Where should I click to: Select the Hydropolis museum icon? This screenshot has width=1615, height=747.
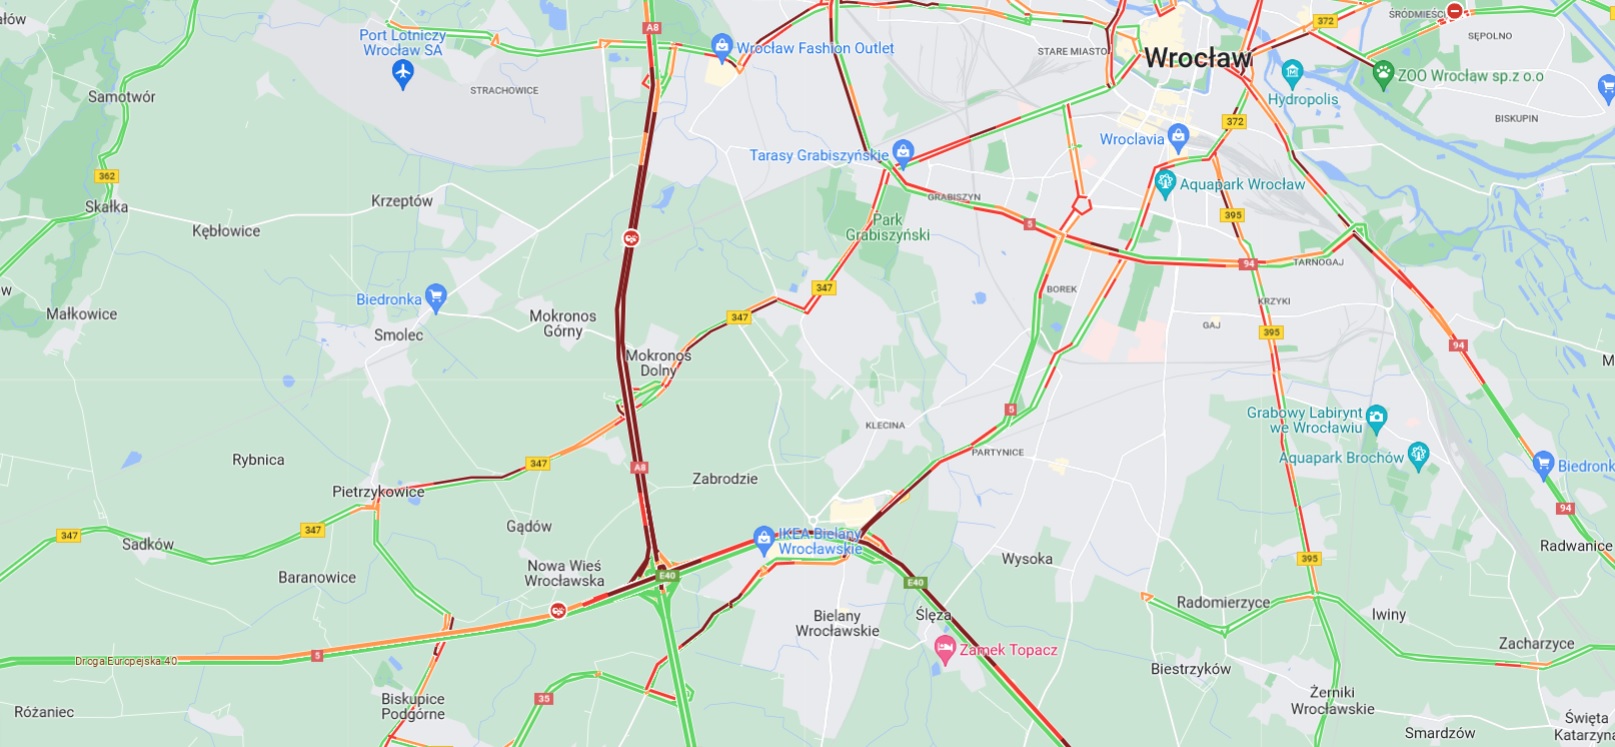(x=1292, y=73)
